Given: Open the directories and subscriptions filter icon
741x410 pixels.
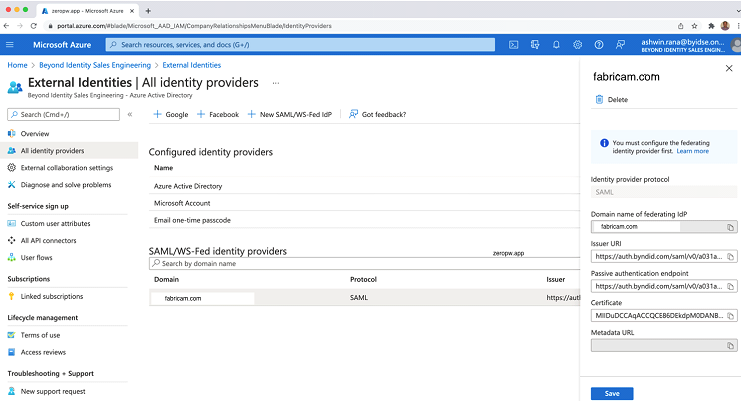Looking at the screenshot, I should [534, 44].
